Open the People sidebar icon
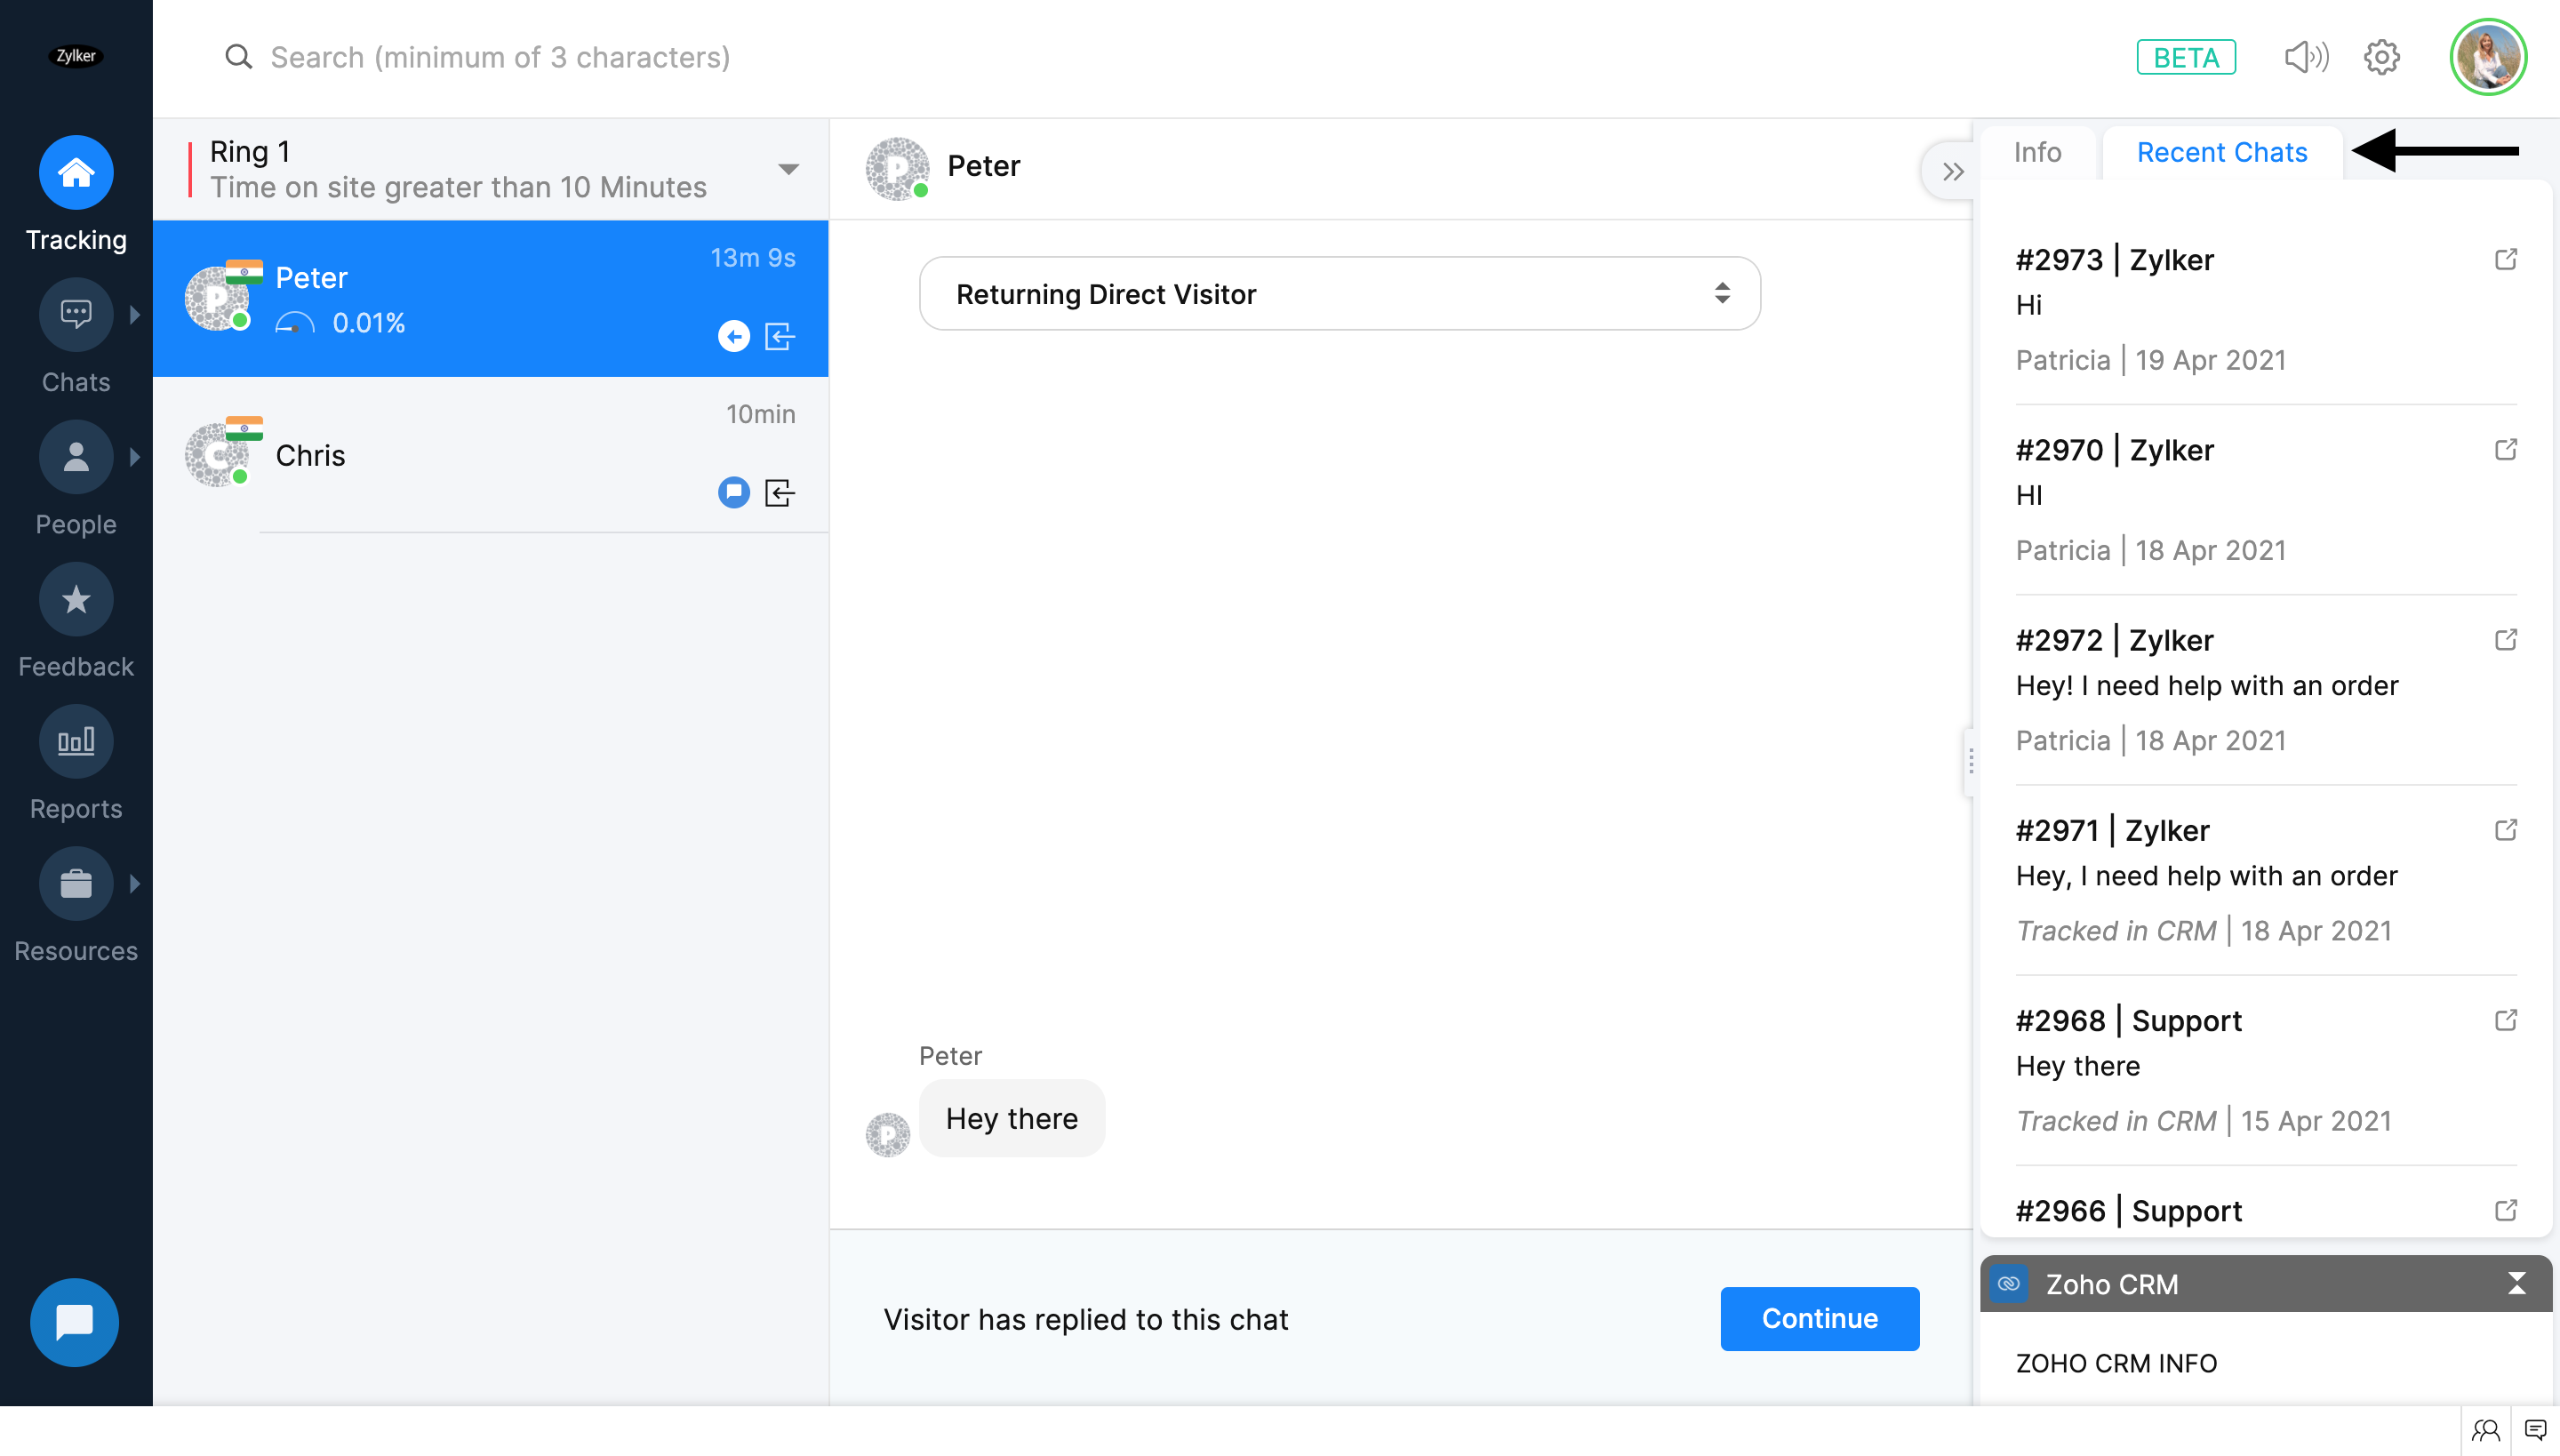Screen dimensions: 2560x1456 tap(76, 457)
